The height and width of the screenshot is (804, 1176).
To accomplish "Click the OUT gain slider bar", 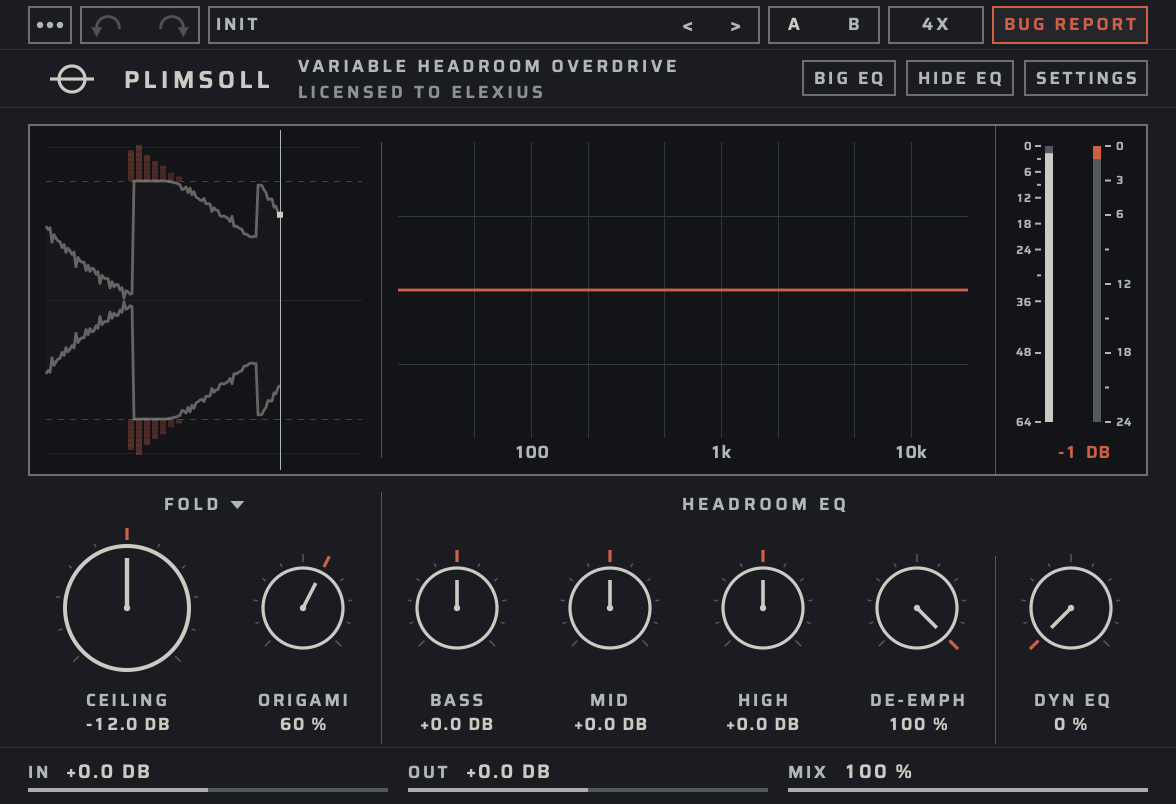I will (588, 789).
